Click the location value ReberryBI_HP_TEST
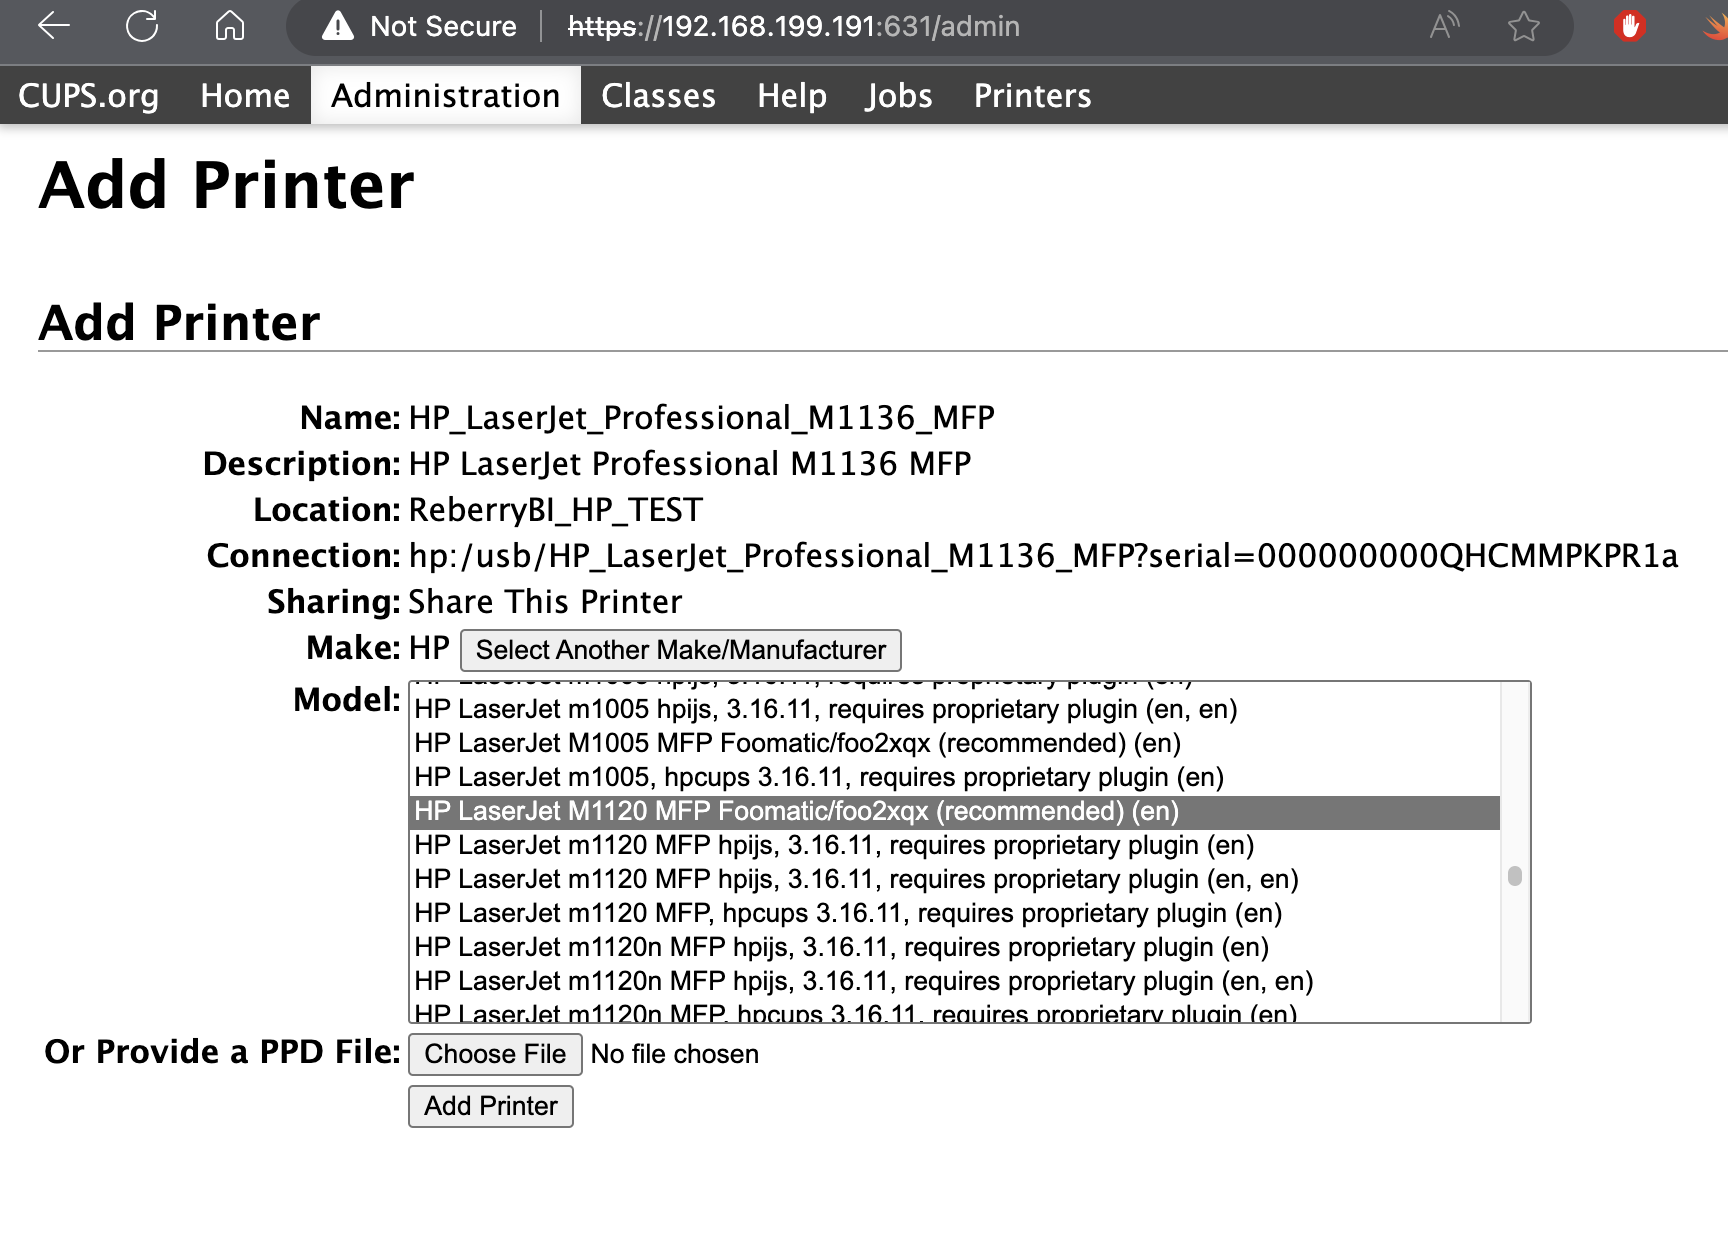1728x1256 pixels. (x=556, y=510)
